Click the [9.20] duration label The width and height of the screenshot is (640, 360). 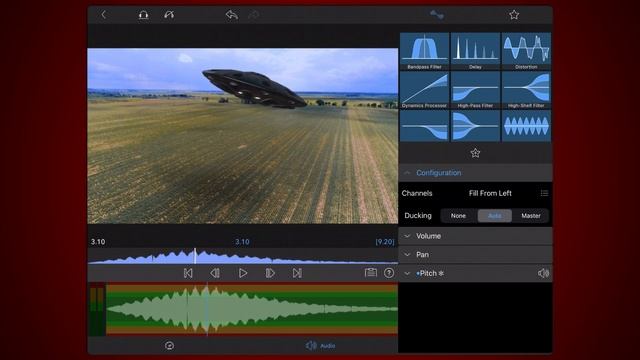tap(385, 242)
